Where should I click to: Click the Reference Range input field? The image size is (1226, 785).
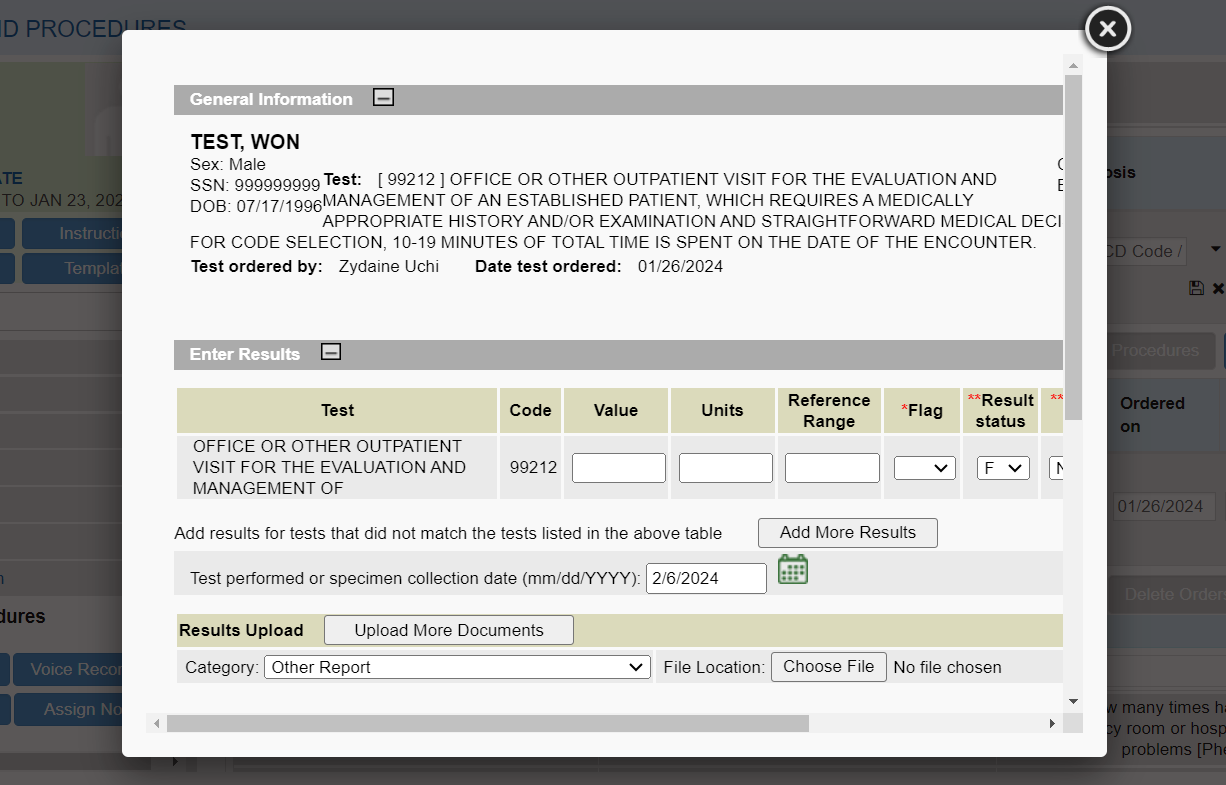click(831, 468)
